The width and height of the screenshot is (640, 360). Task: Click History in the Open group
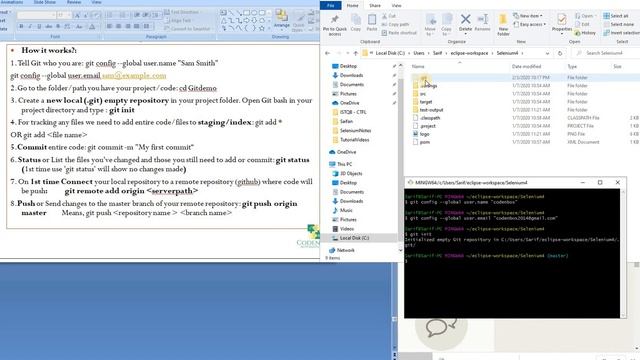tap(585, 32)
